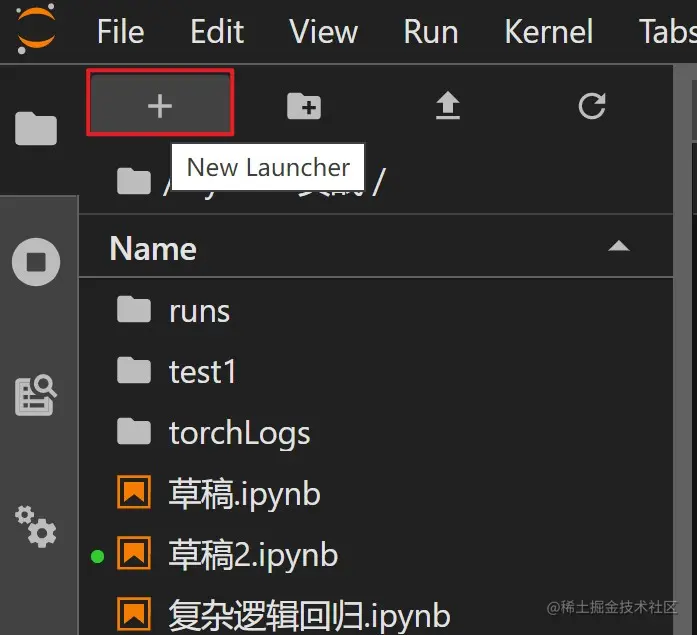
Task: Sort files by Name column header
Action: point(153,248)
